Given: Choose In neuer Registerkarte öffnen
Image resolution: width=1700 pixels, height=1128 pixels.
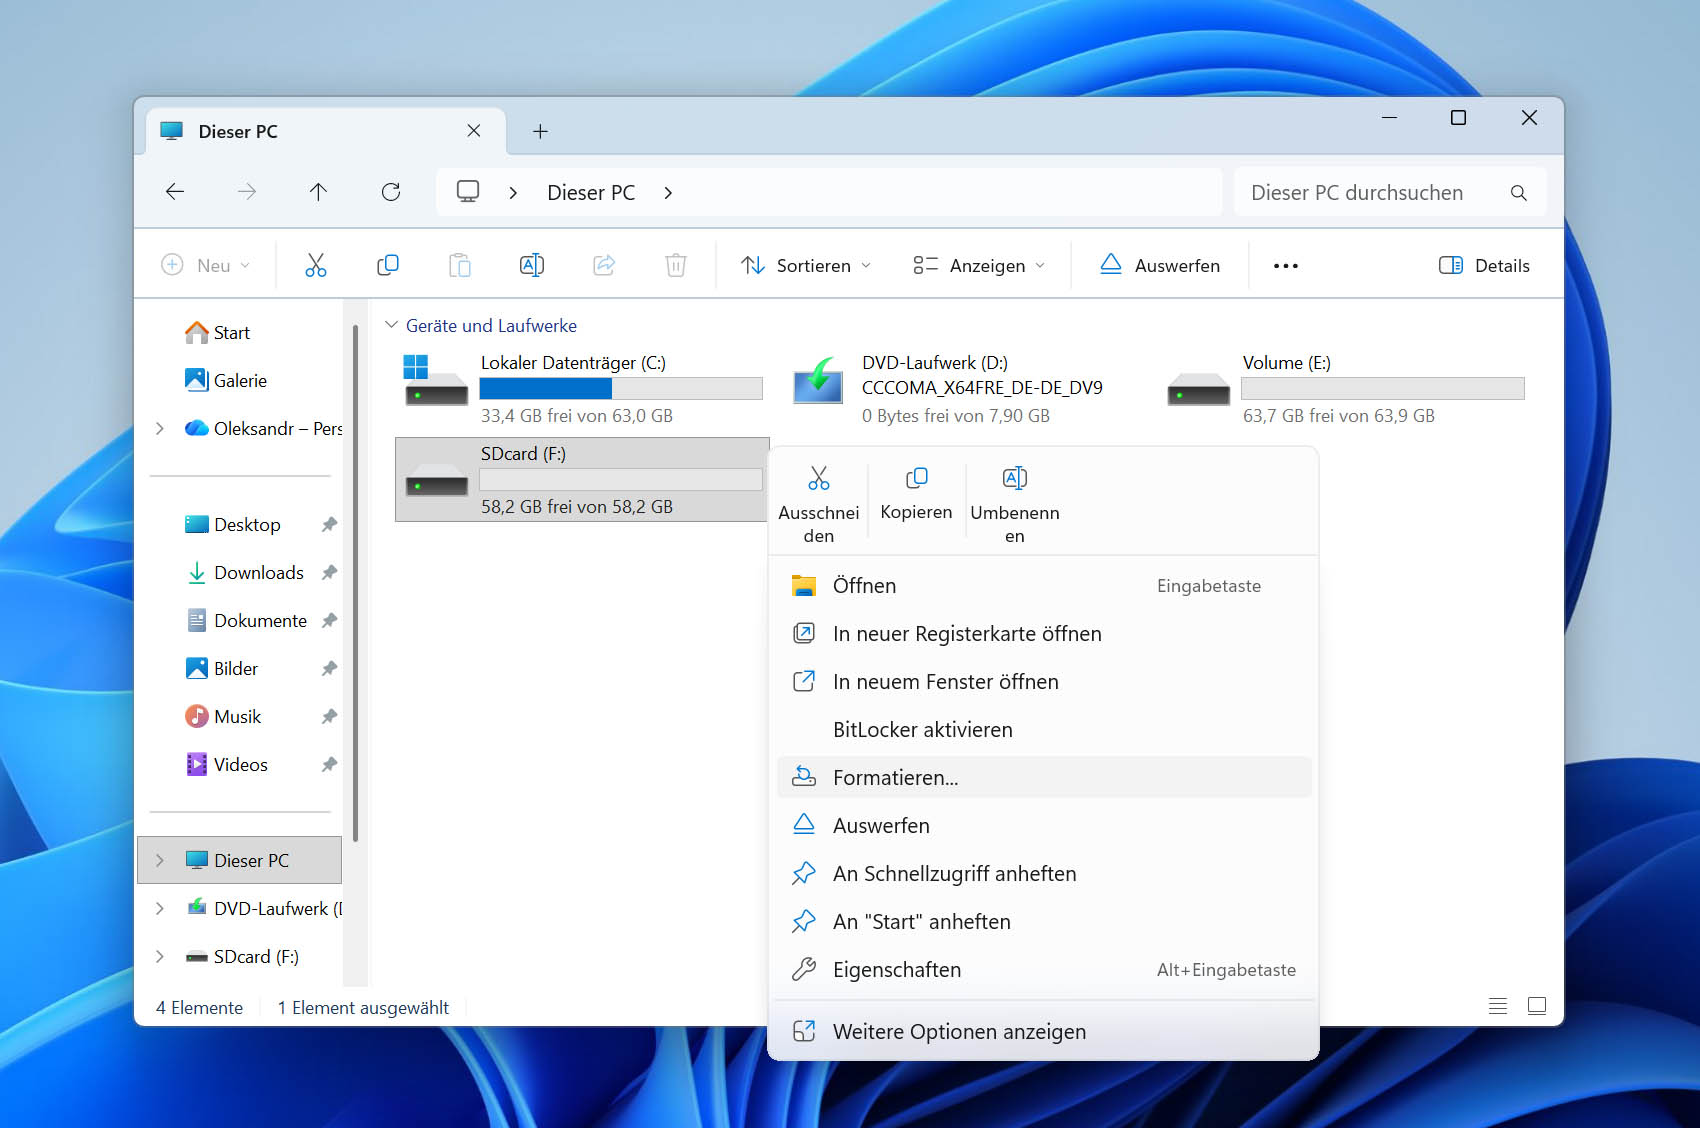Looking at the screenshot, I should click(x=1044, y=634).
